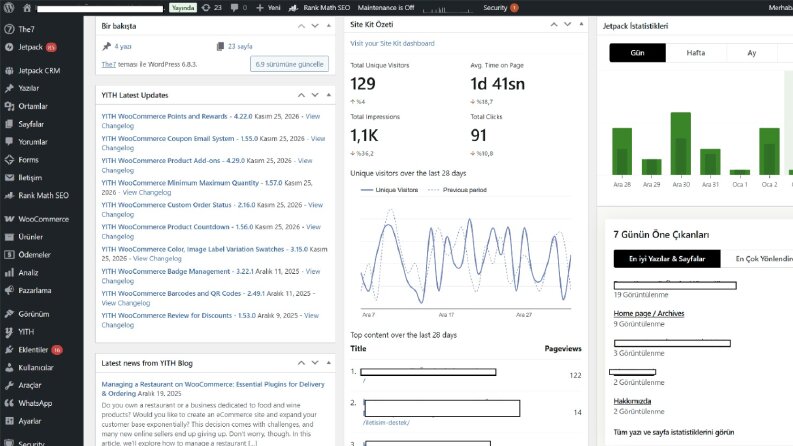Click Yayında status badge in admin bar
This screenshot has width=793, height=446.
click(183, 8)
